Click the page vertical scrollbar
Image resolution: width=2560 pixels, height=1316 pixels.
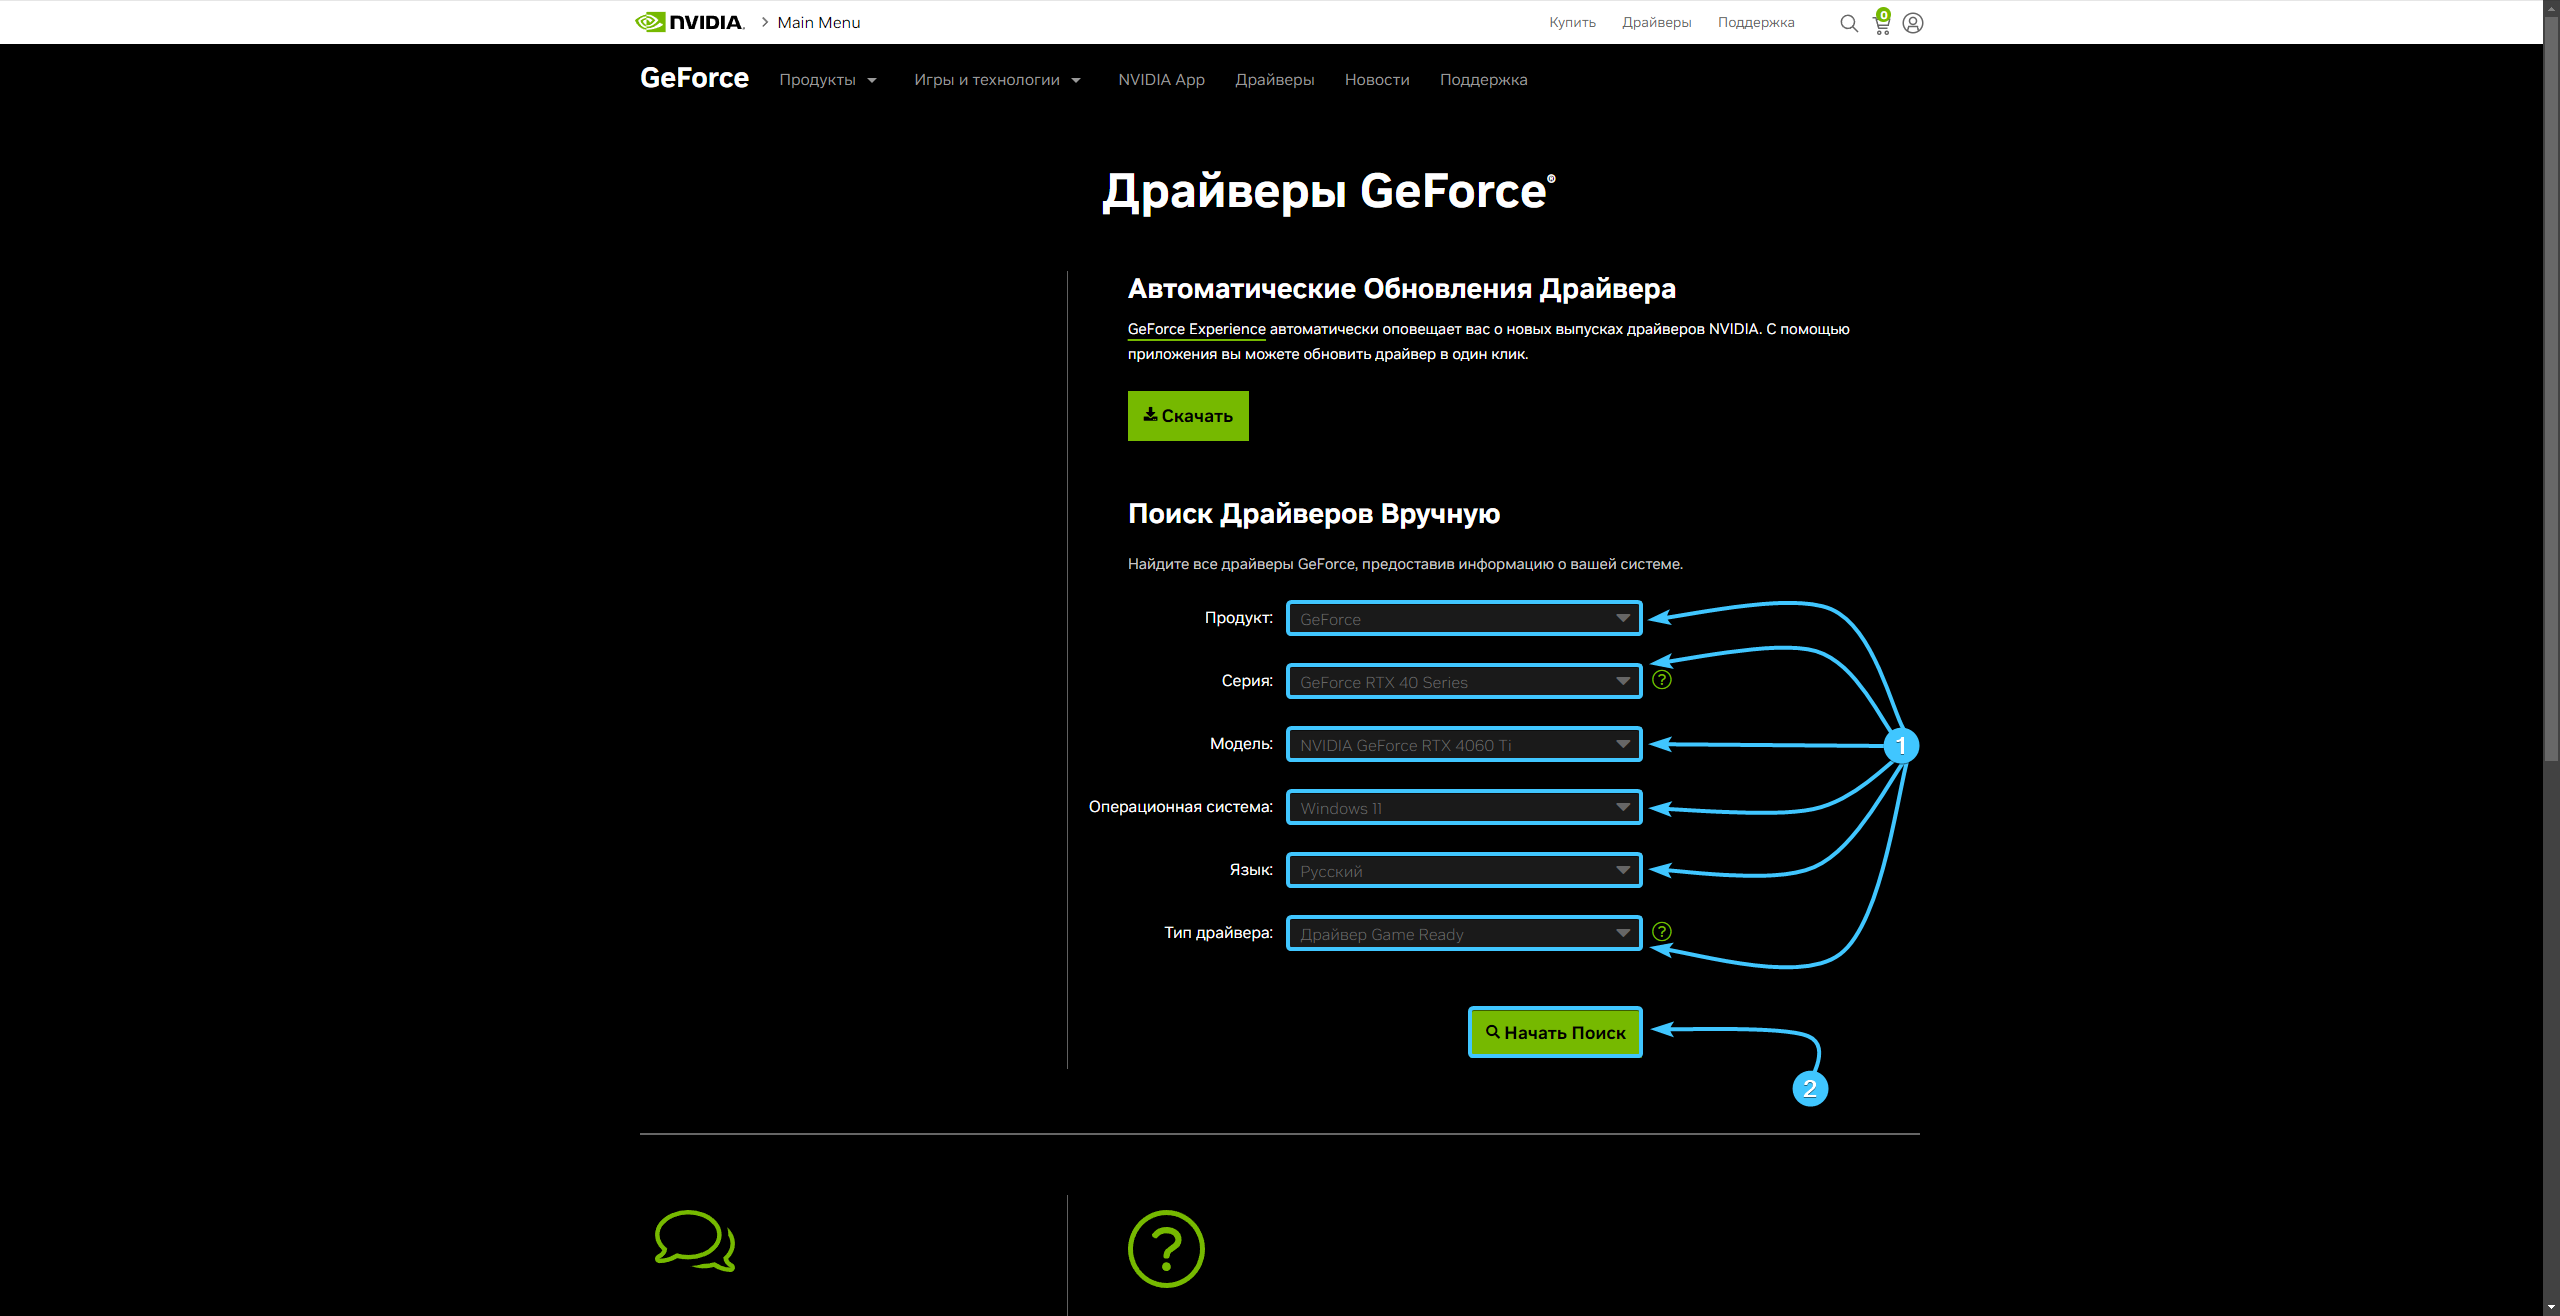pos(2551,390)
